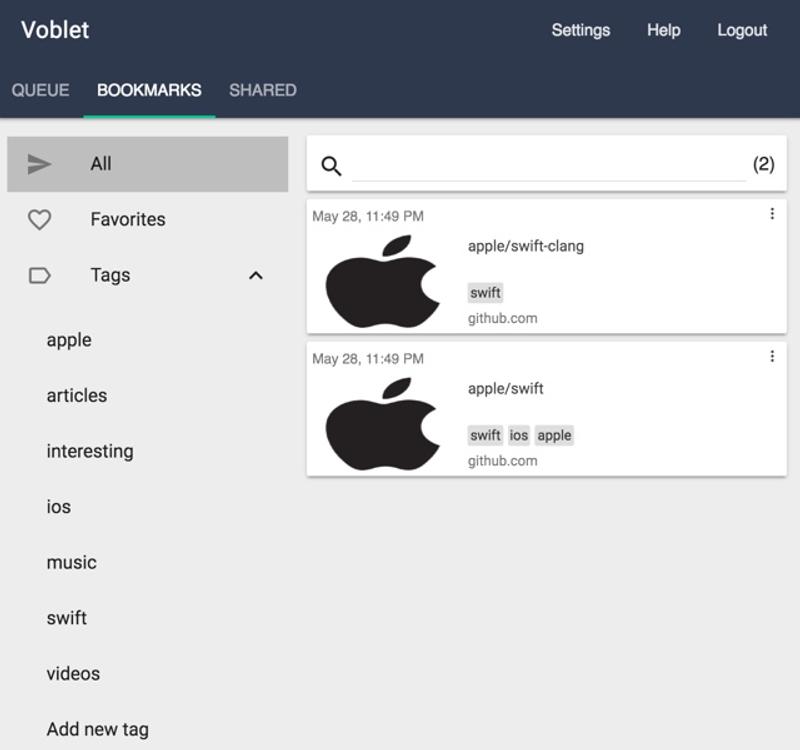Click the Apple logo thumbnail of apple/swift
Viewport: 800px width, 750px height.
pos(381,424)
